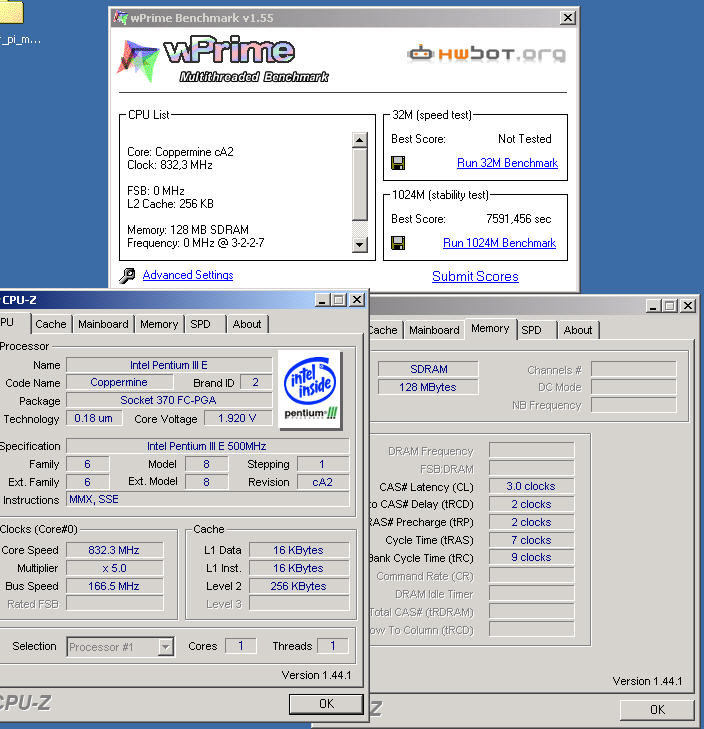Click 'Core: Coppermine cA2' in CPU List
704x729 pixels.
pos(180,152)
